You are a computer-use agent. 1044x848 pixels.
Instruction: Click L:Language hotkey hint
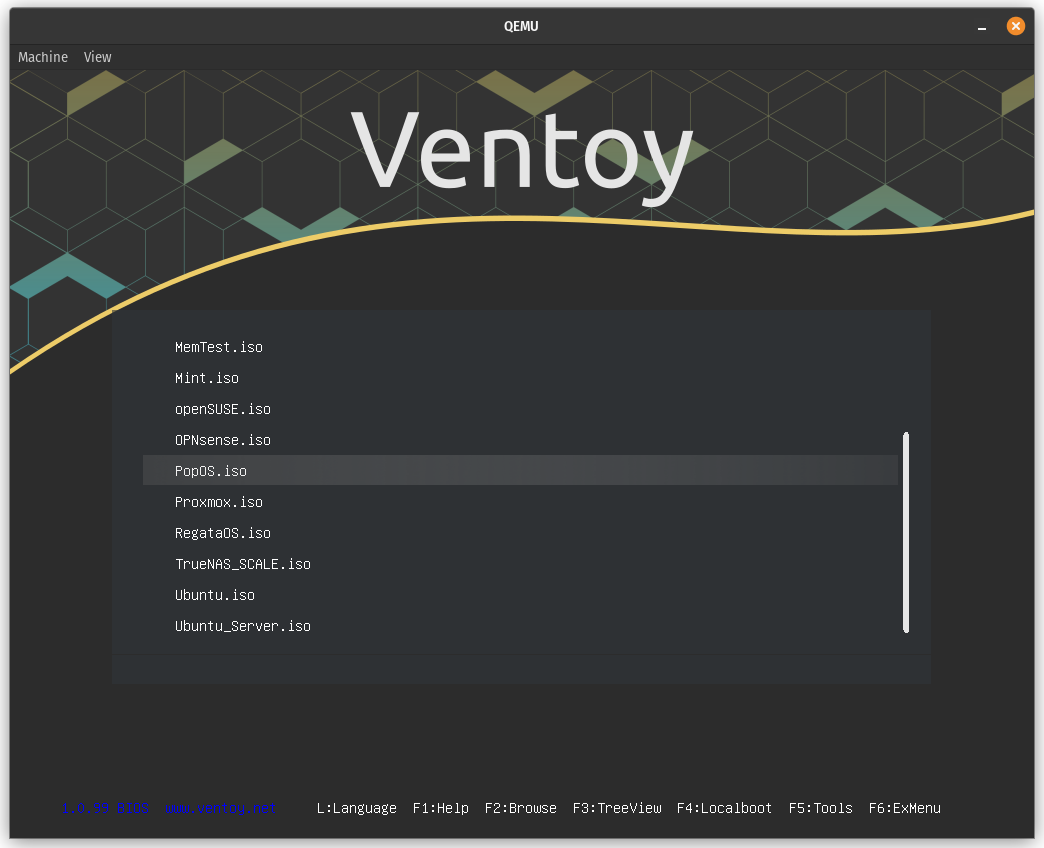coord(356,808)
